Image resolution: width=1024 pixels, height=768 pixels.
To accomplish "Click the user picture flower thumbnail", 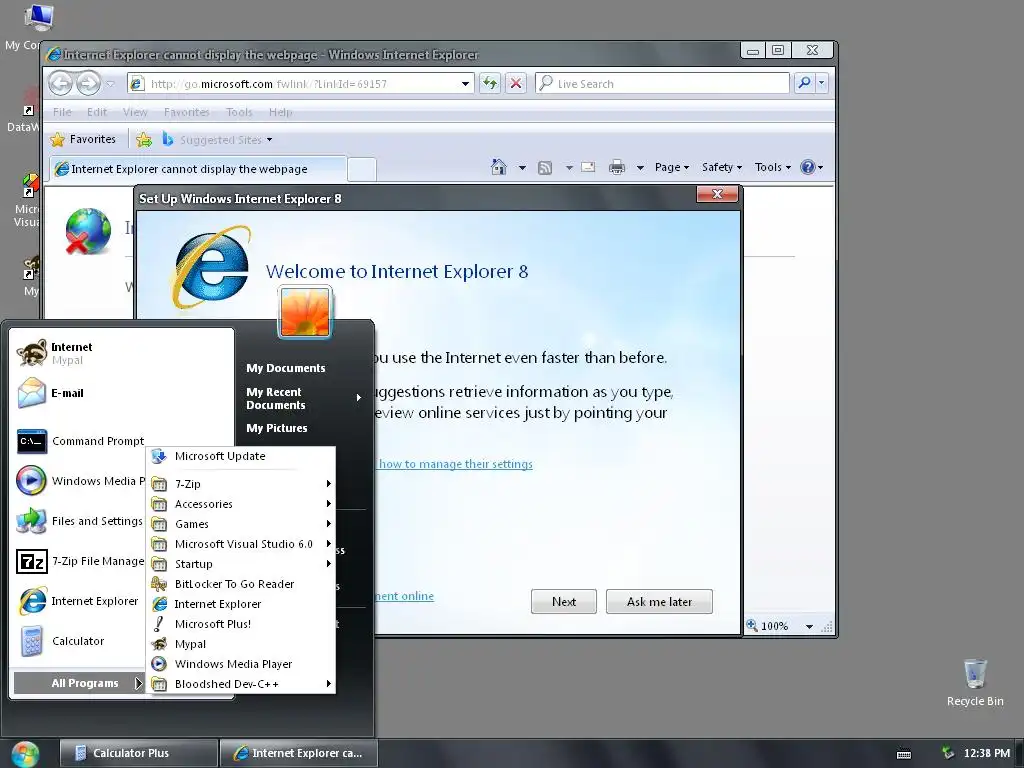I will [305, 312].
